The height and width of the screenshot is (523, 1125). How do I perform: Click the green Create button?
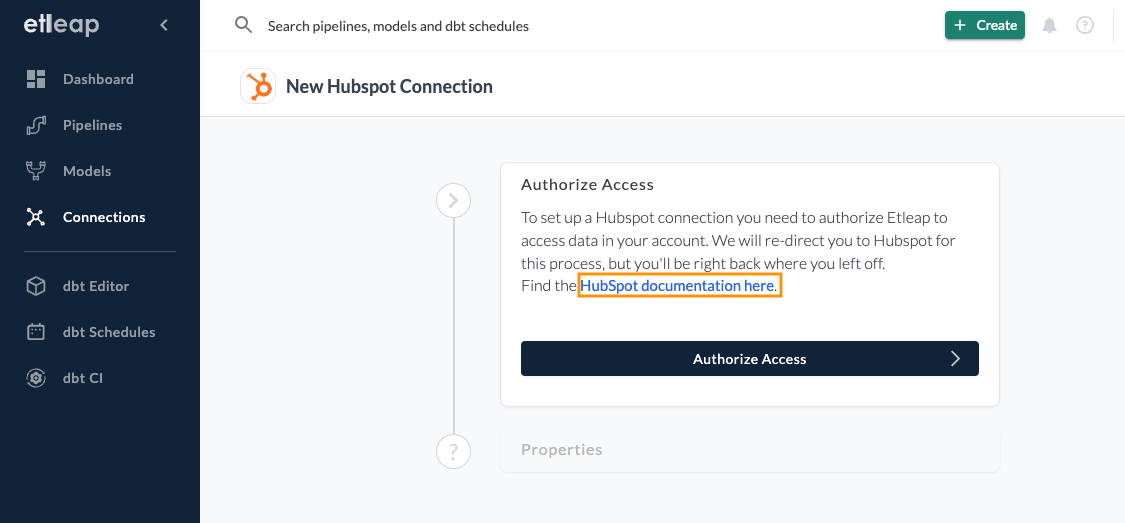coord(984,26)
